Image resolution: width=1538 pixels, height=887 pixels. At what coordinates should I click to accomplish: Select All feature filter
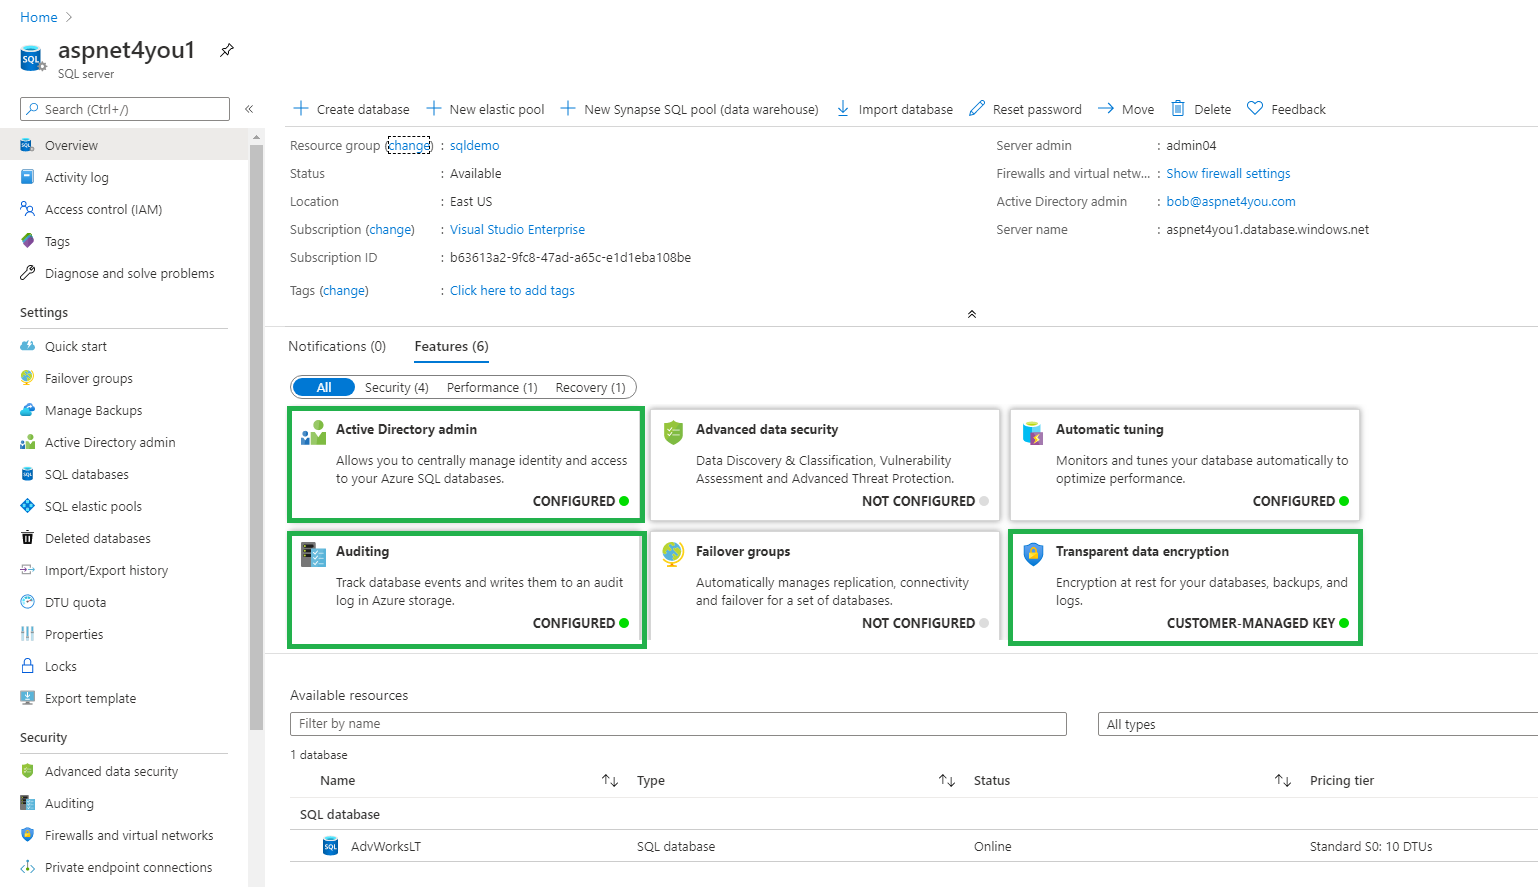(x=324, y=387)
